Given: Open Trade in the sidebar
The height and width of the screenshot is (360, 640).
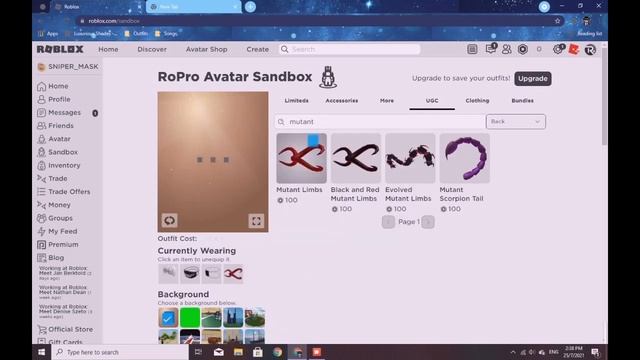Looking at the screenshot, I should pos(58,178).
